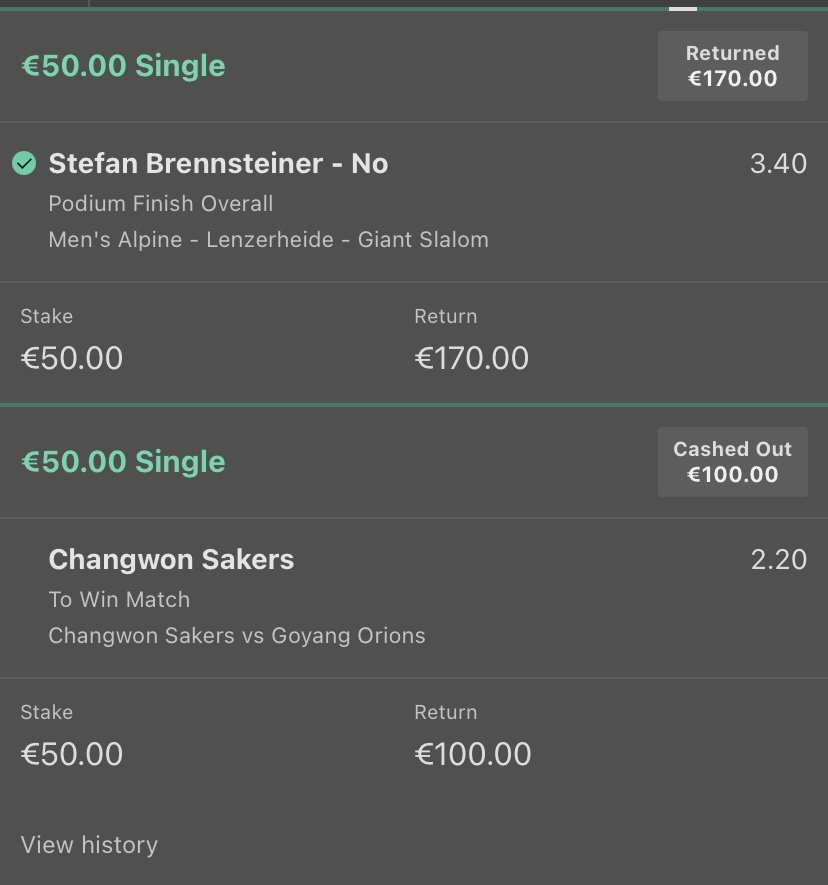Click the green checkmark beside Stefan Brennsteiner
This screenshot has width=828, height=885.
(x=24, y=163)
